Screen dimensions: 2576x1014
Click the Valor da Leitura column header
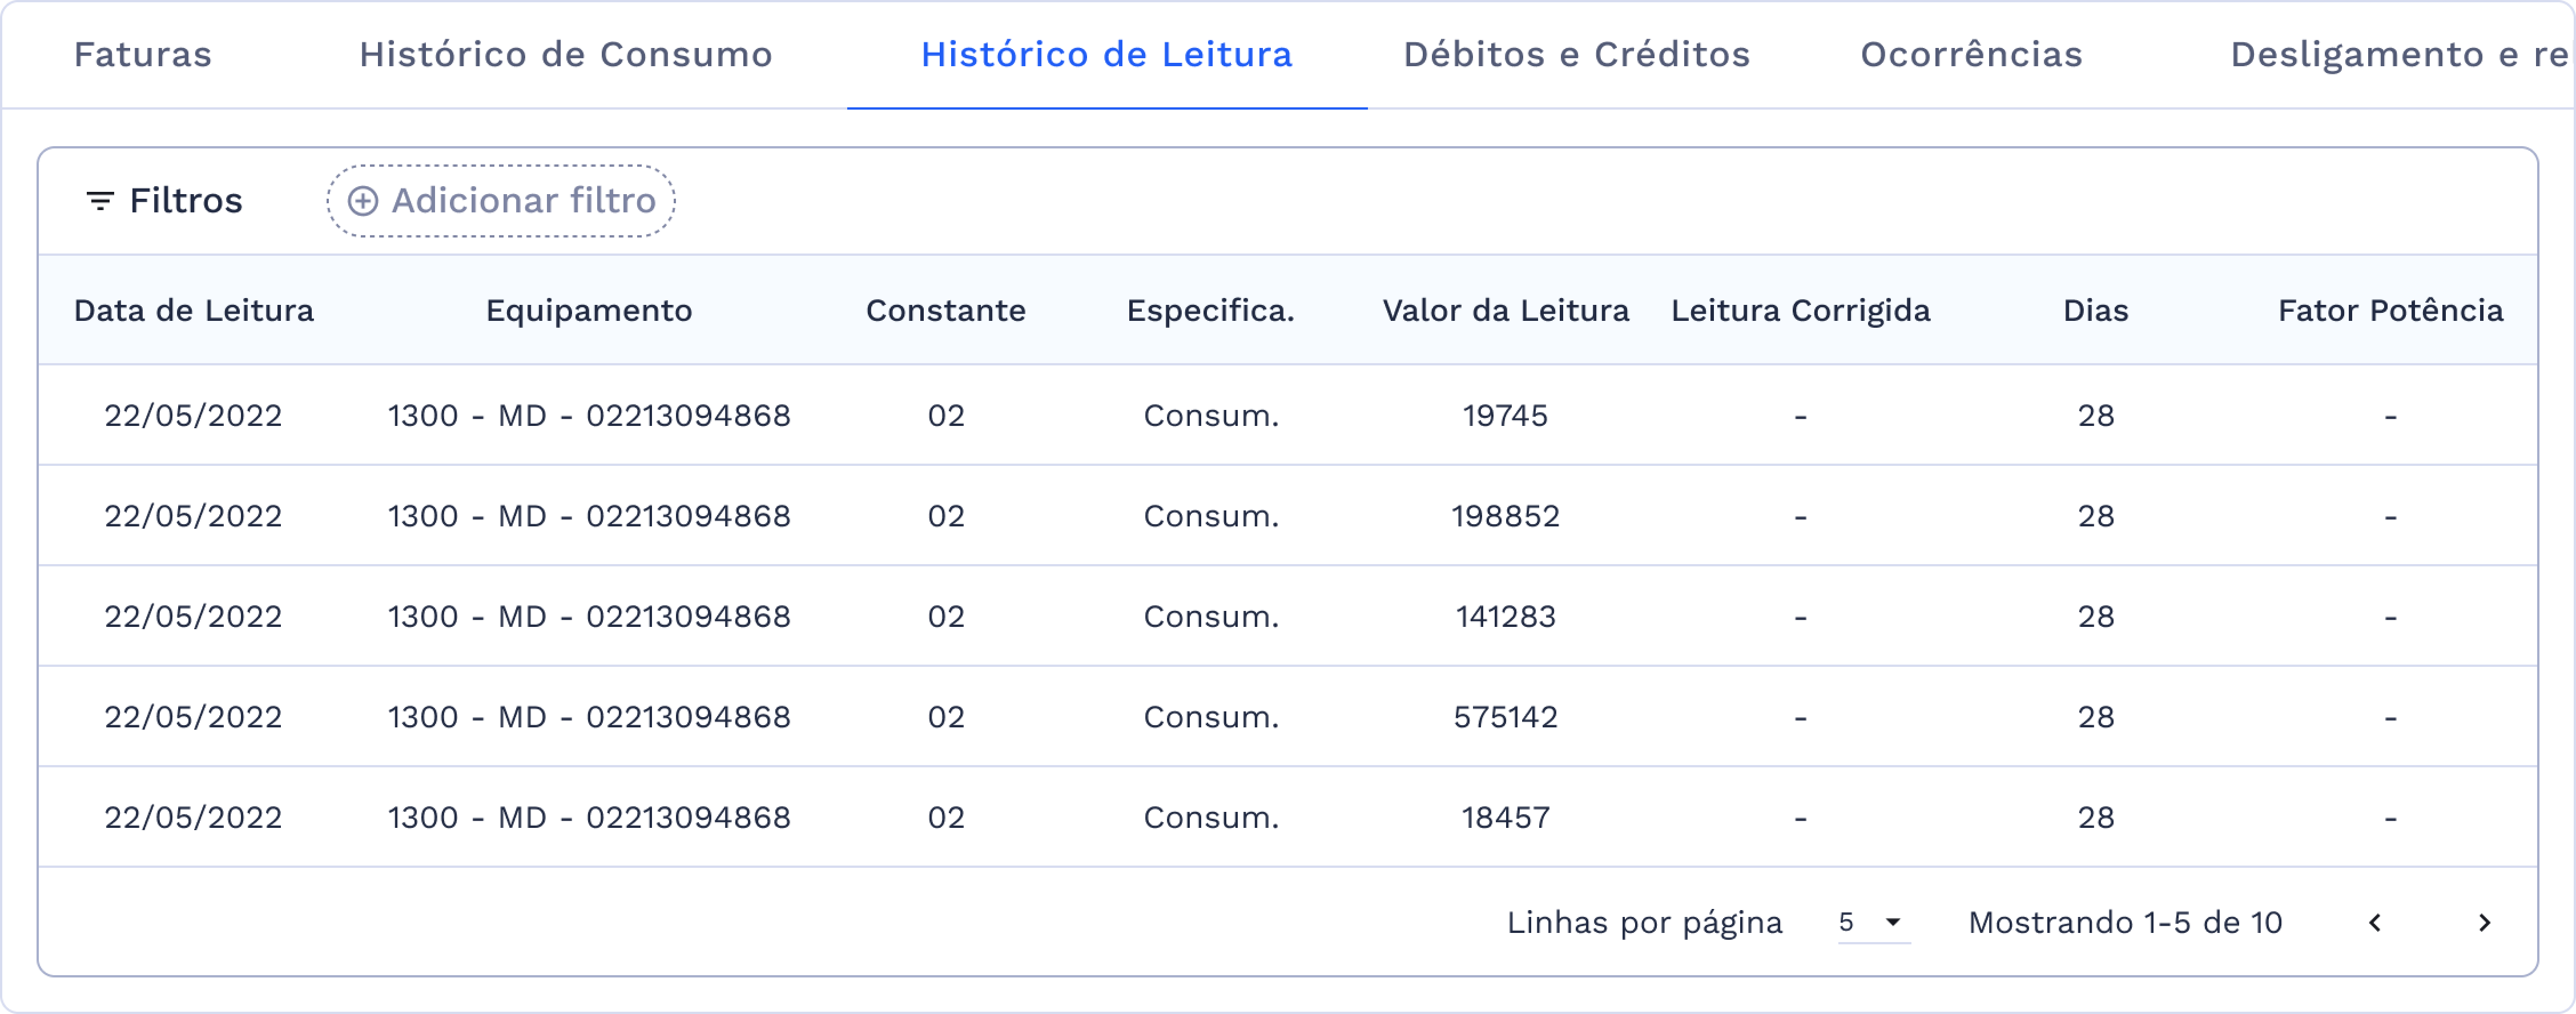click(1505, 311)
